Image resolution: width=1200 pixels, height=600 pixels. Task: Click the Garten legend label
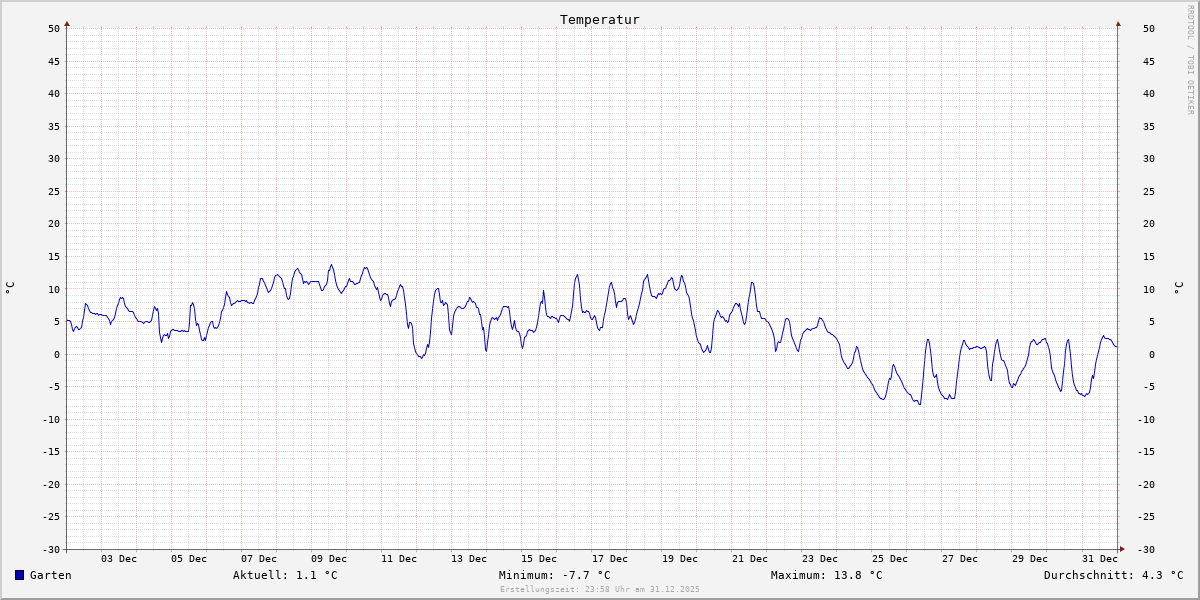click(50, 575)
